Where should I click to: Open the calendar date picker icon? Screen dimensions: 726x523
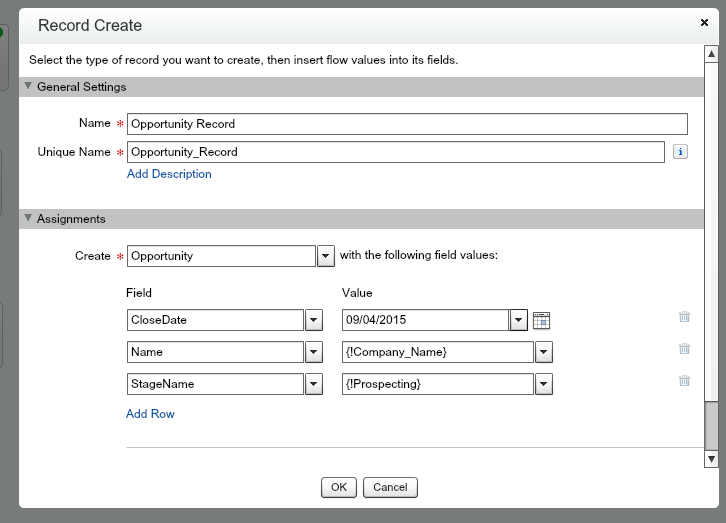coord(541,320)
